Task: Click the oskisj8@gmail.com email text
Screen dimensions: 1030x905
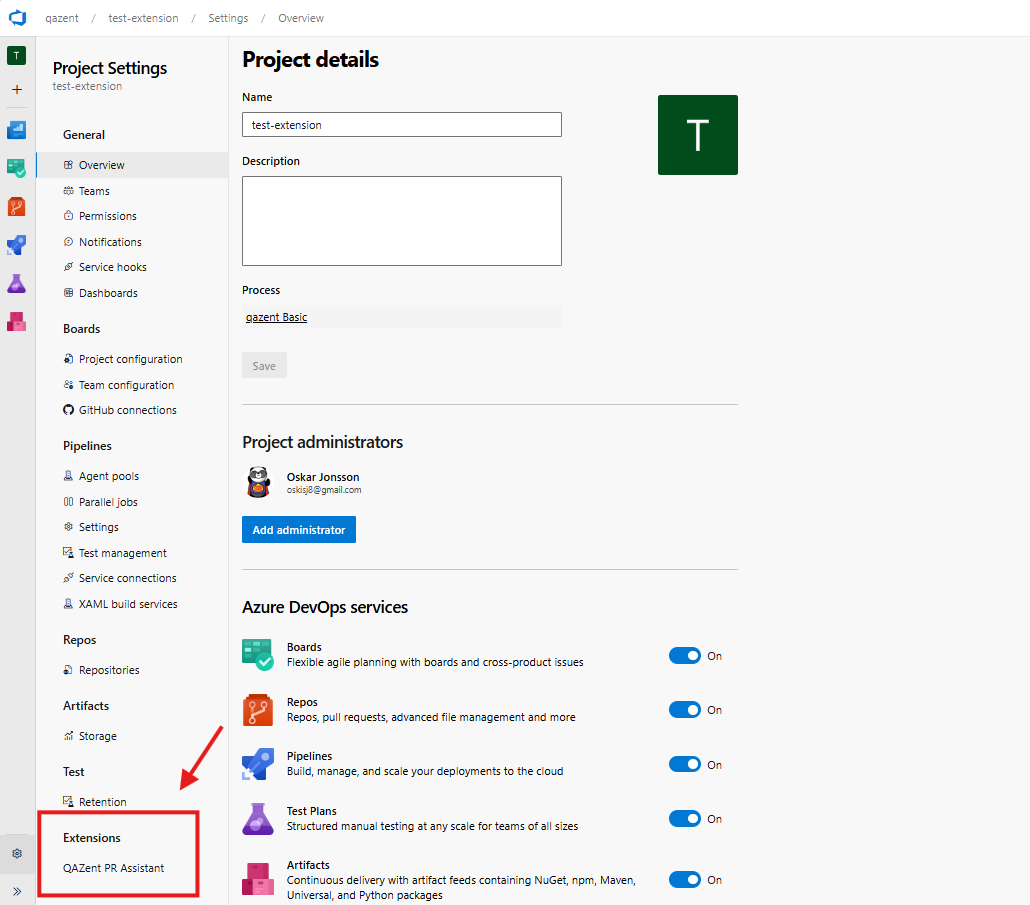Action: pos(324,490)
